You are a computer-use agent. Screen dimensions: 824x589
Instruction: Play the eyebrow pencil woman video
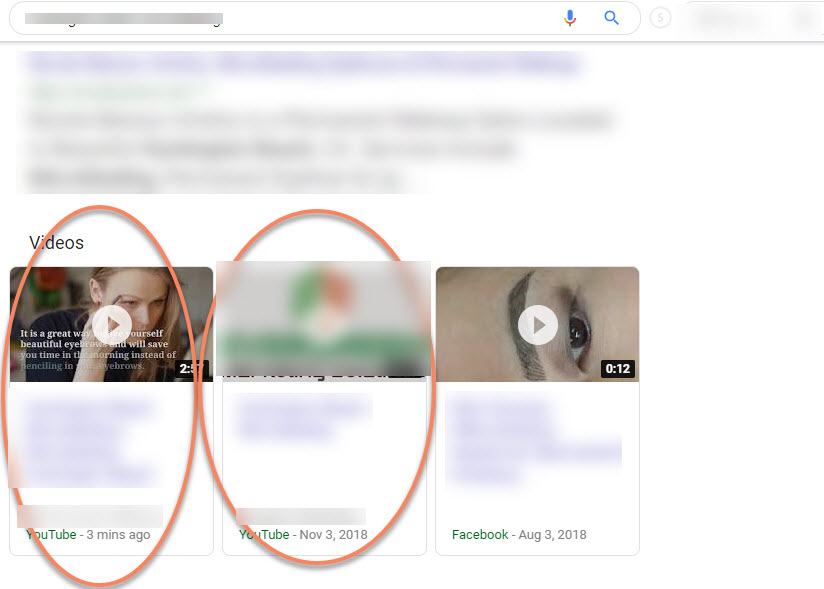(x=112, y=324)
